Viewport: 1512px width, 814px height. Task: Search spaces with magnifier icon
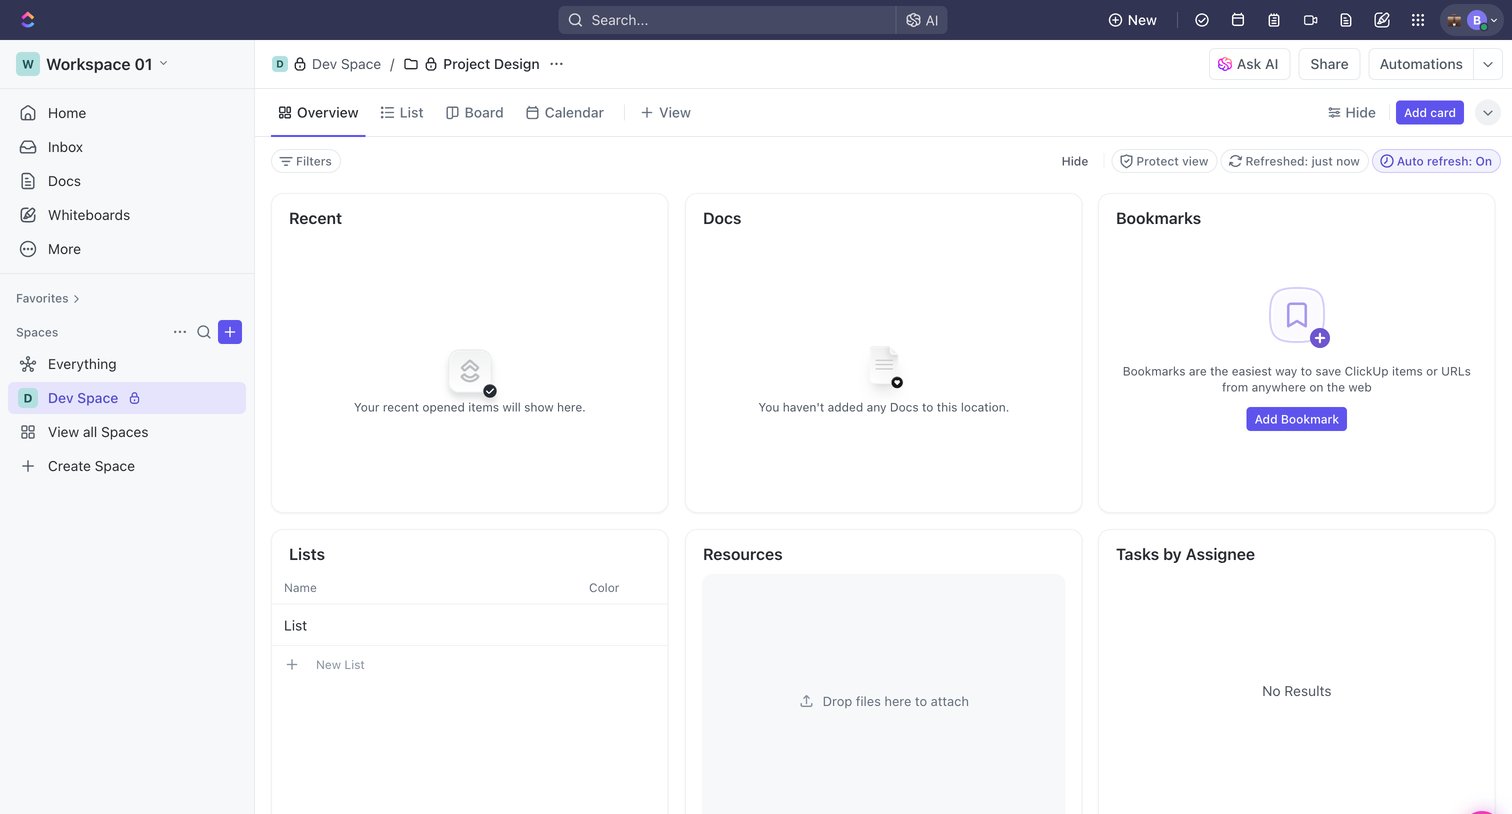pos(204,332)
